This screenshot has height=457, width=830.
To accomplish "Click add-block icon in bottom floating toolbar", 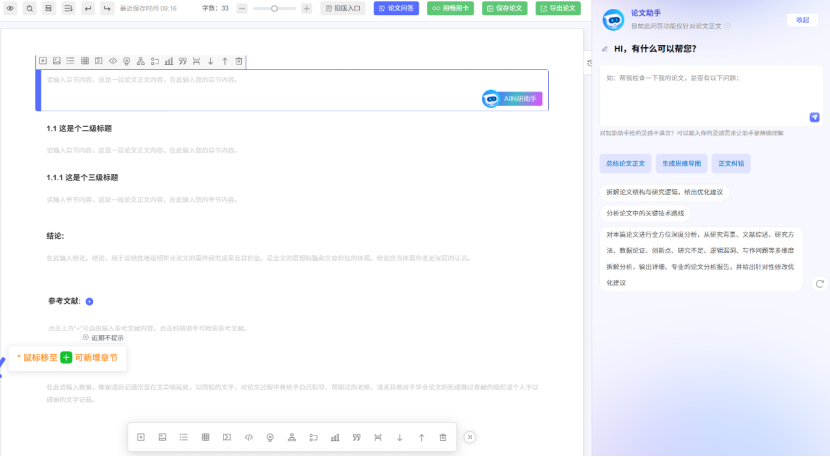I will [x=141, y=437].
